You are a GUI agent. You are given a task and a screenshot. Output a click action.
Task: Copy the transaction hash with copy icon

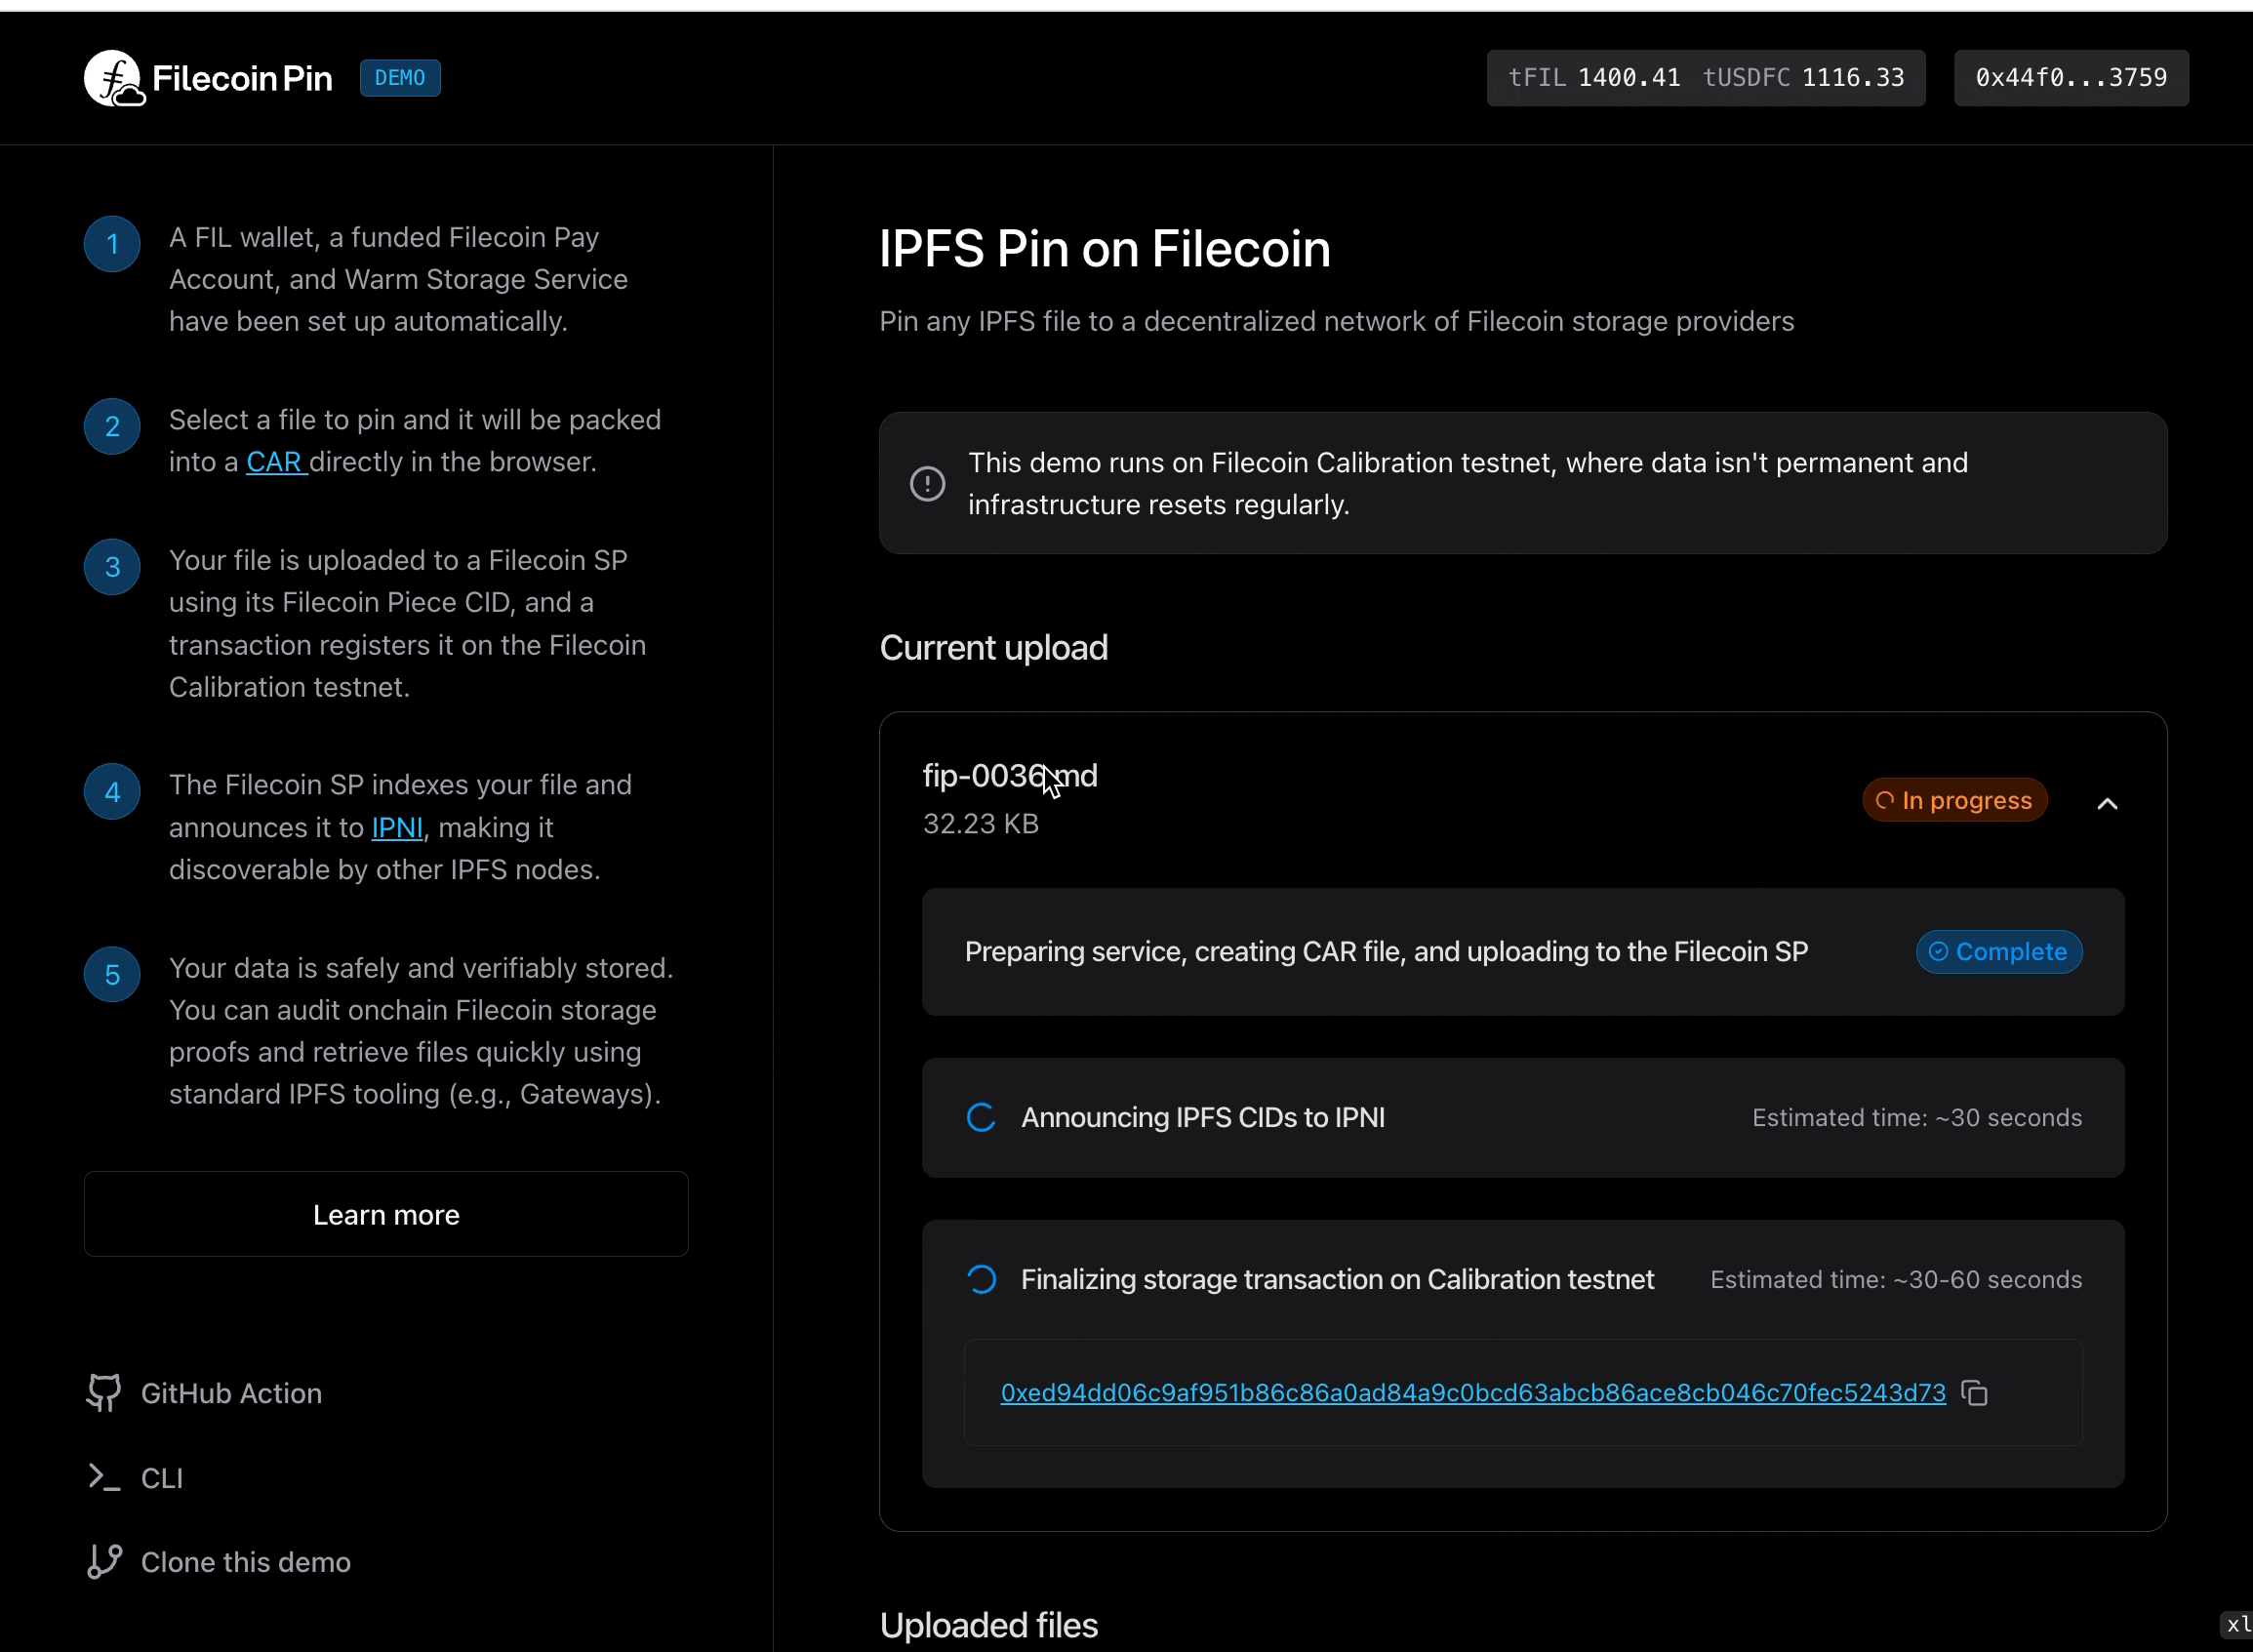coord(1974,1393)
